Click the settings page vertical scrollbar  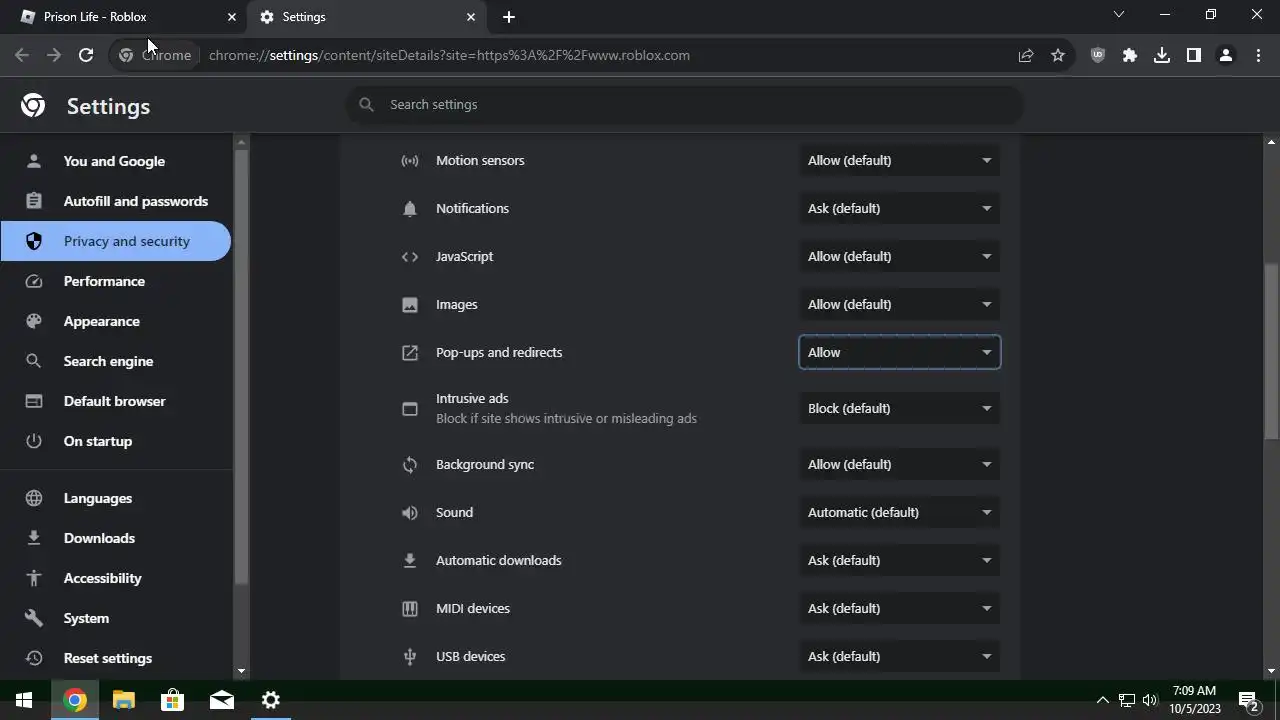click(1272, 350)
